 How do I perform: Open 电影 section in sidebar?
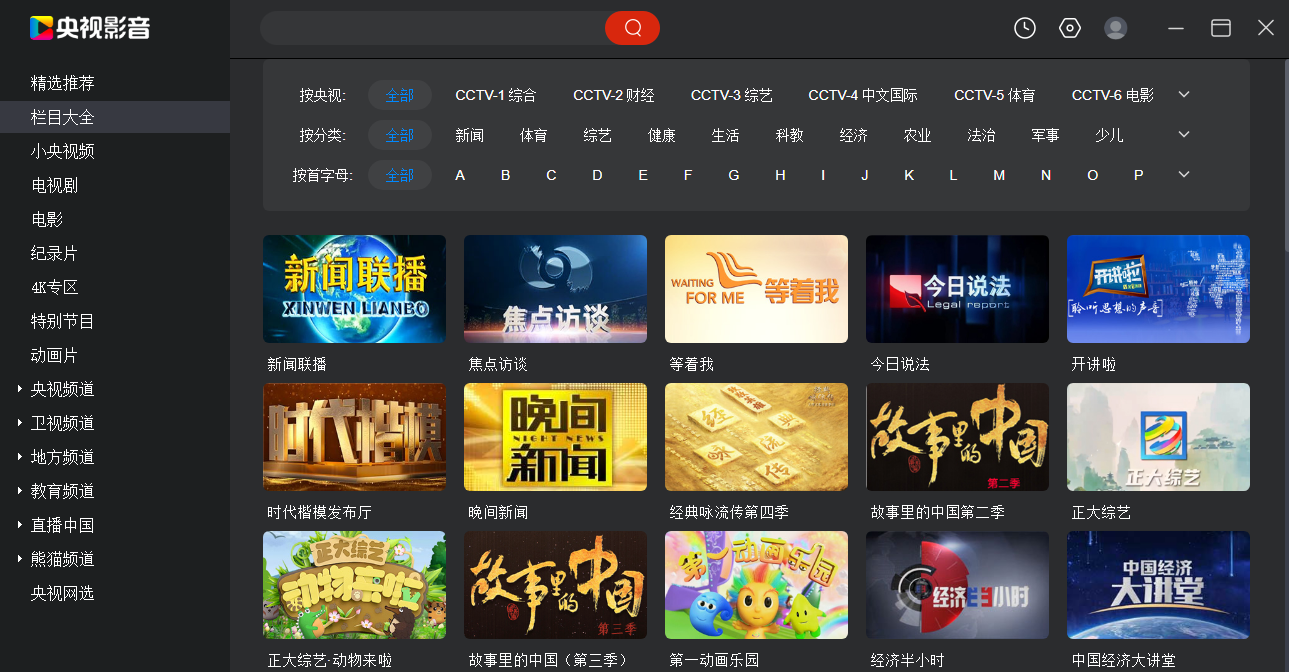pyautogui.click(x=47, y=219)
